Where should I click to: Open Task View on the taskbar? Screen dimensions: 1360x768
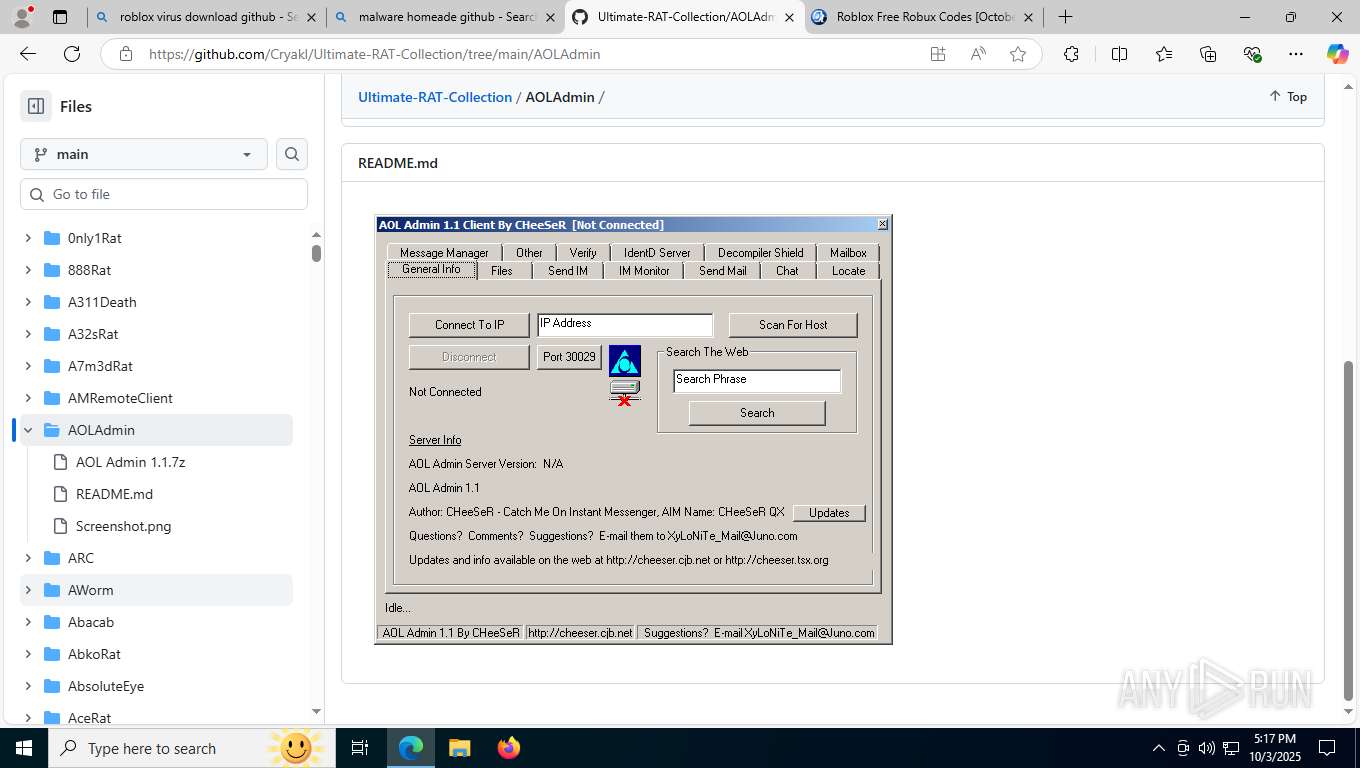(x=360, y=748)
